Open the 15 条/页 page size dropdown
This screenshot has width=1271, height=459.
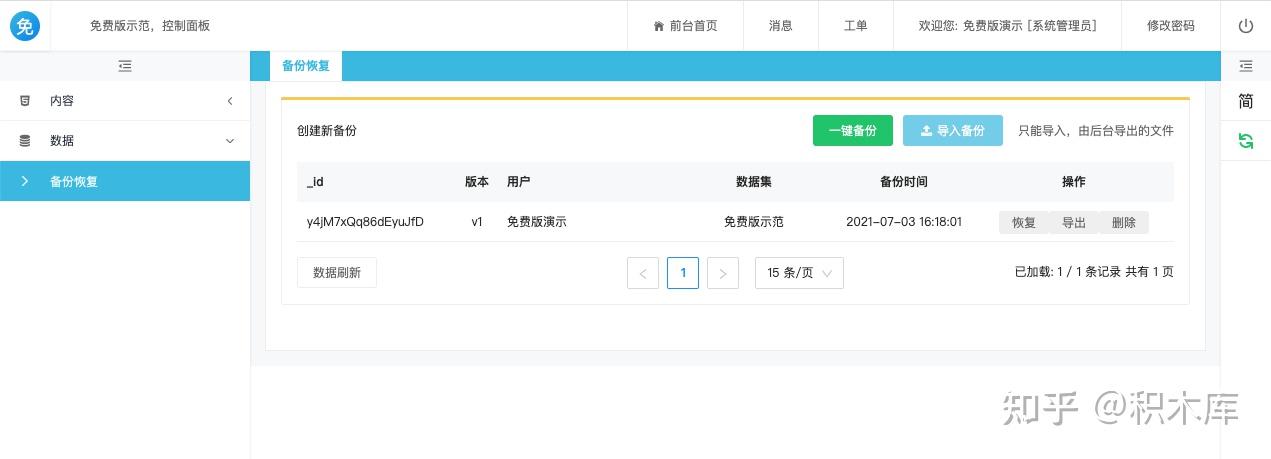pos(799,273)
